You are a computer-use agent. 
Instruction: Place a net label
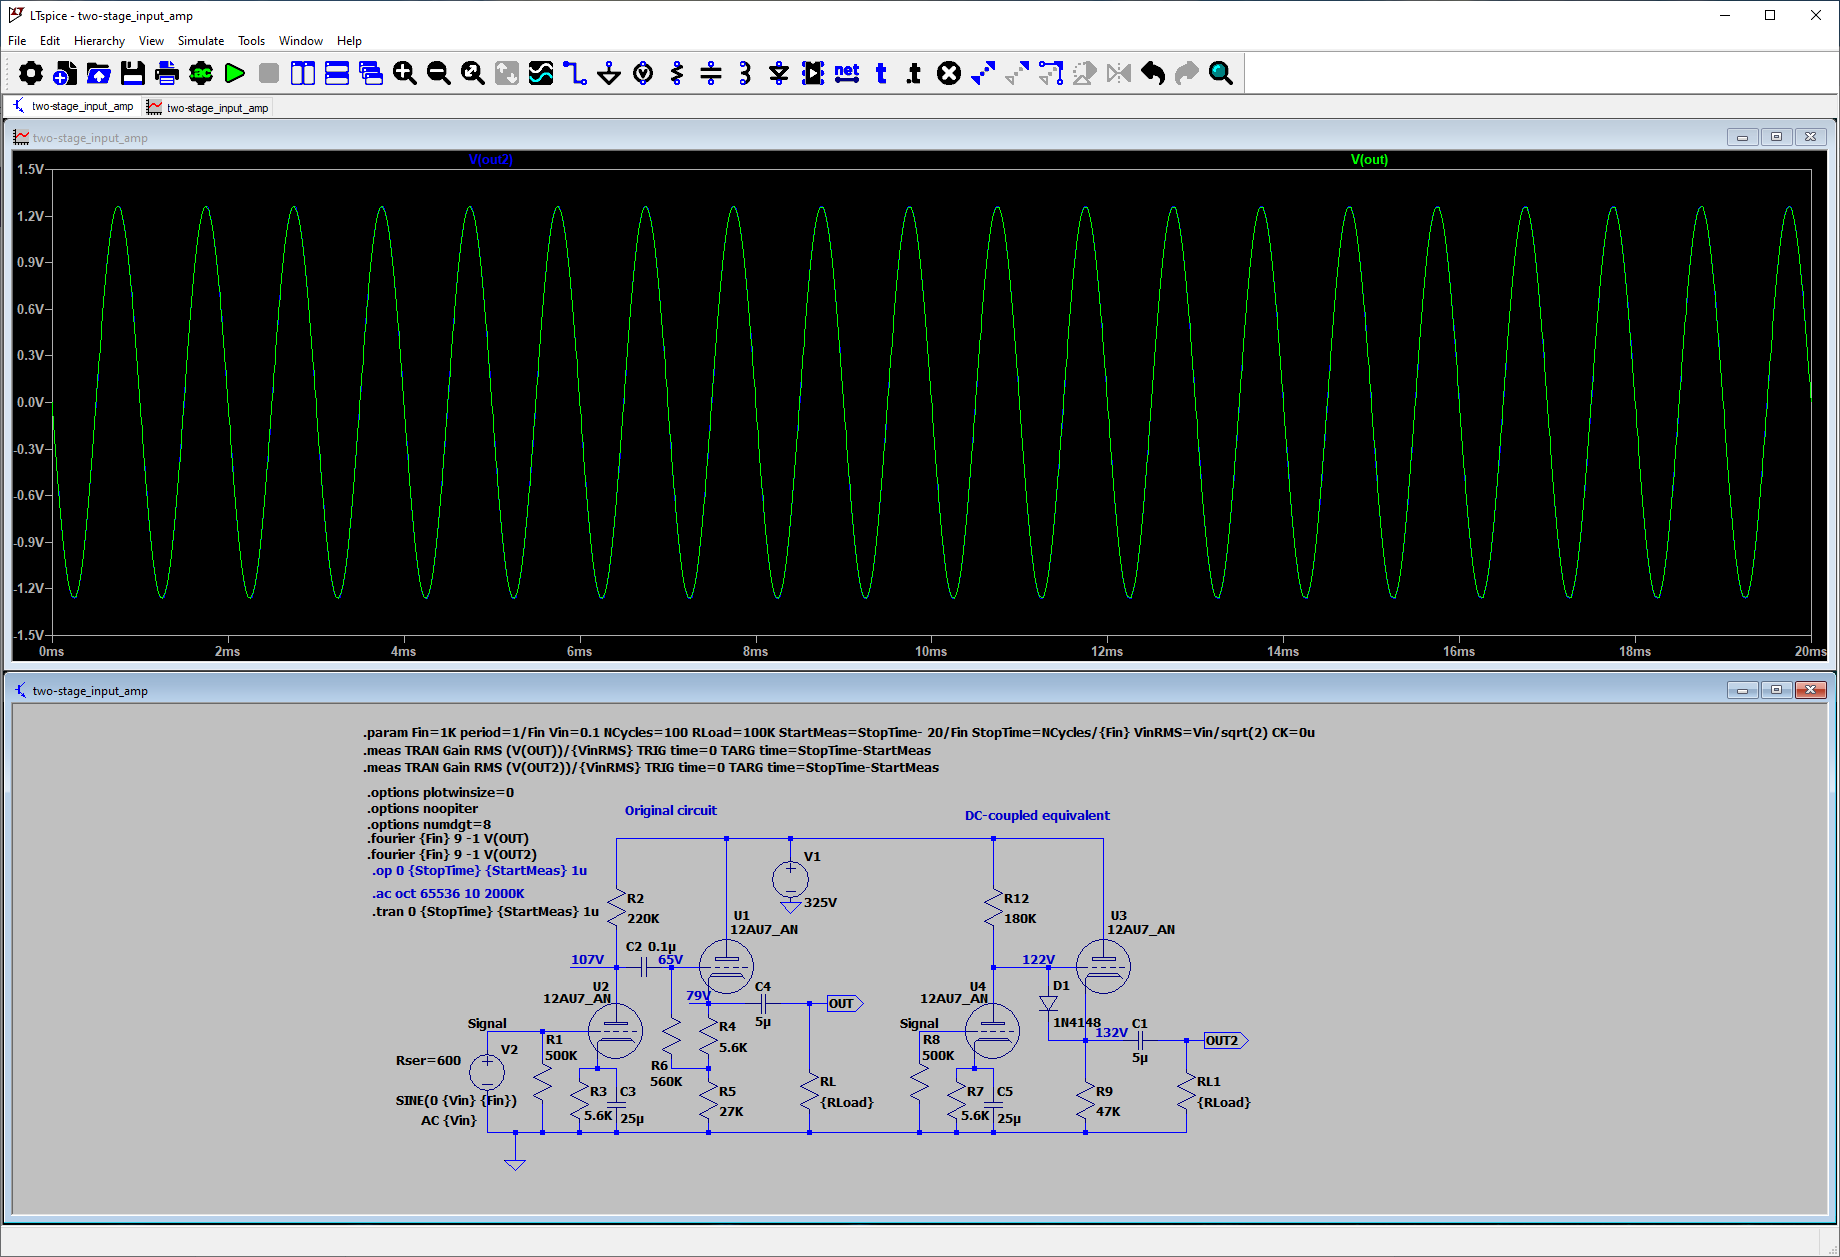pos(847,73)
